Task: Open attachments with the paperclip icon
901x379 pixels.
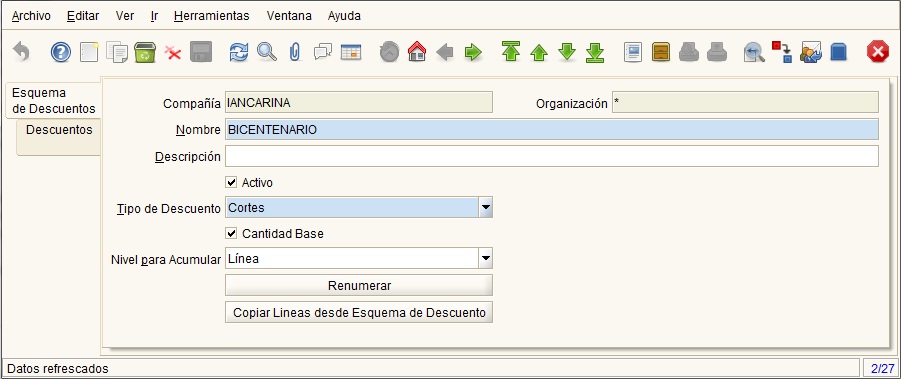Action: (x=295, y=52)
